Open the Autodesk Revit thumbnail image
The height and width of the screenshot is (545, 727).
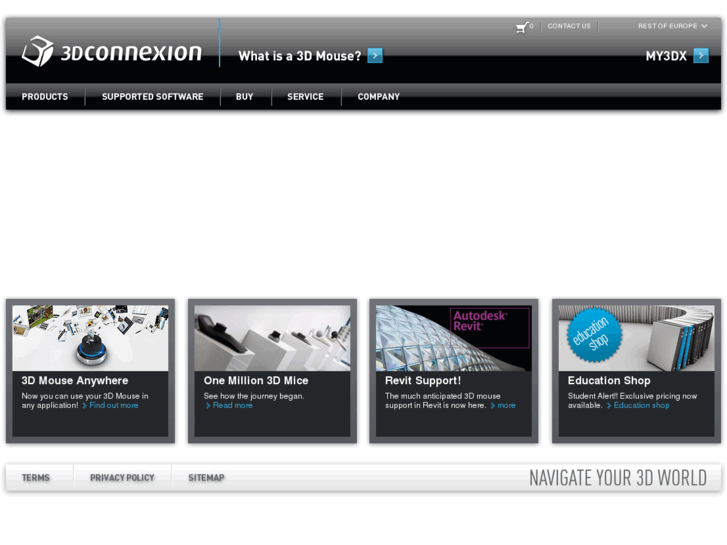[454, 338]
